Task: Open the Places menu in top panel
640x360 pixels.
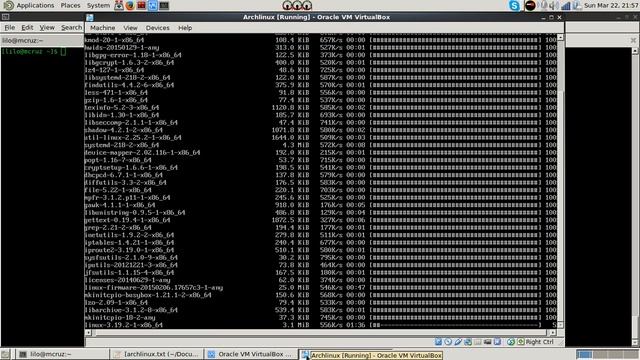Action: (x=70, y=5)
